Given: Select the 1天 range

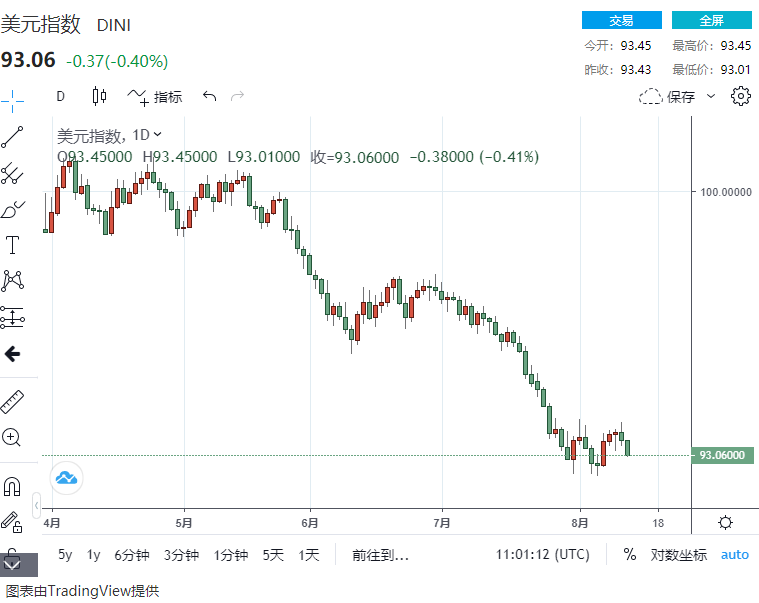Looking at the screenshot, I should pyautogui.click(x=309, y=555).
